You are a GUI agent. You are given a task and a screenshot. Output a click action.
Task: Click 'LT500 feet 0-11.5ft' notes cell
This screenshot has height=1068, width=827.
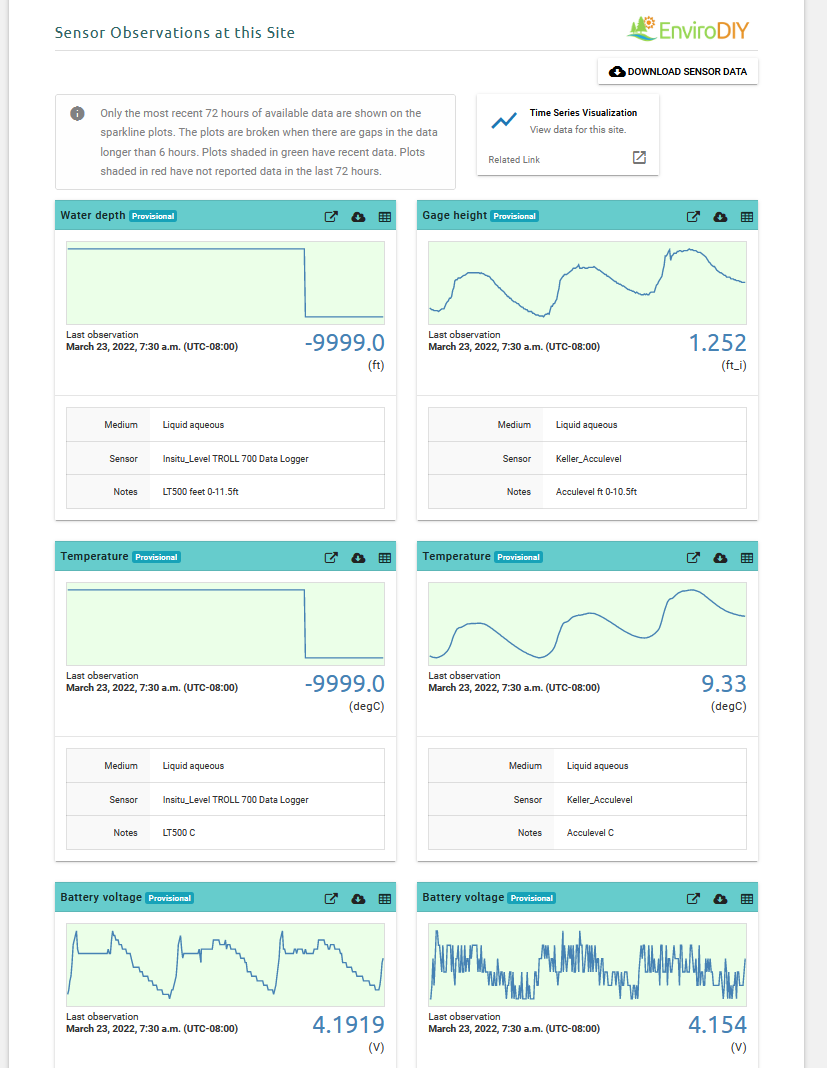click(x=267, y=492)
